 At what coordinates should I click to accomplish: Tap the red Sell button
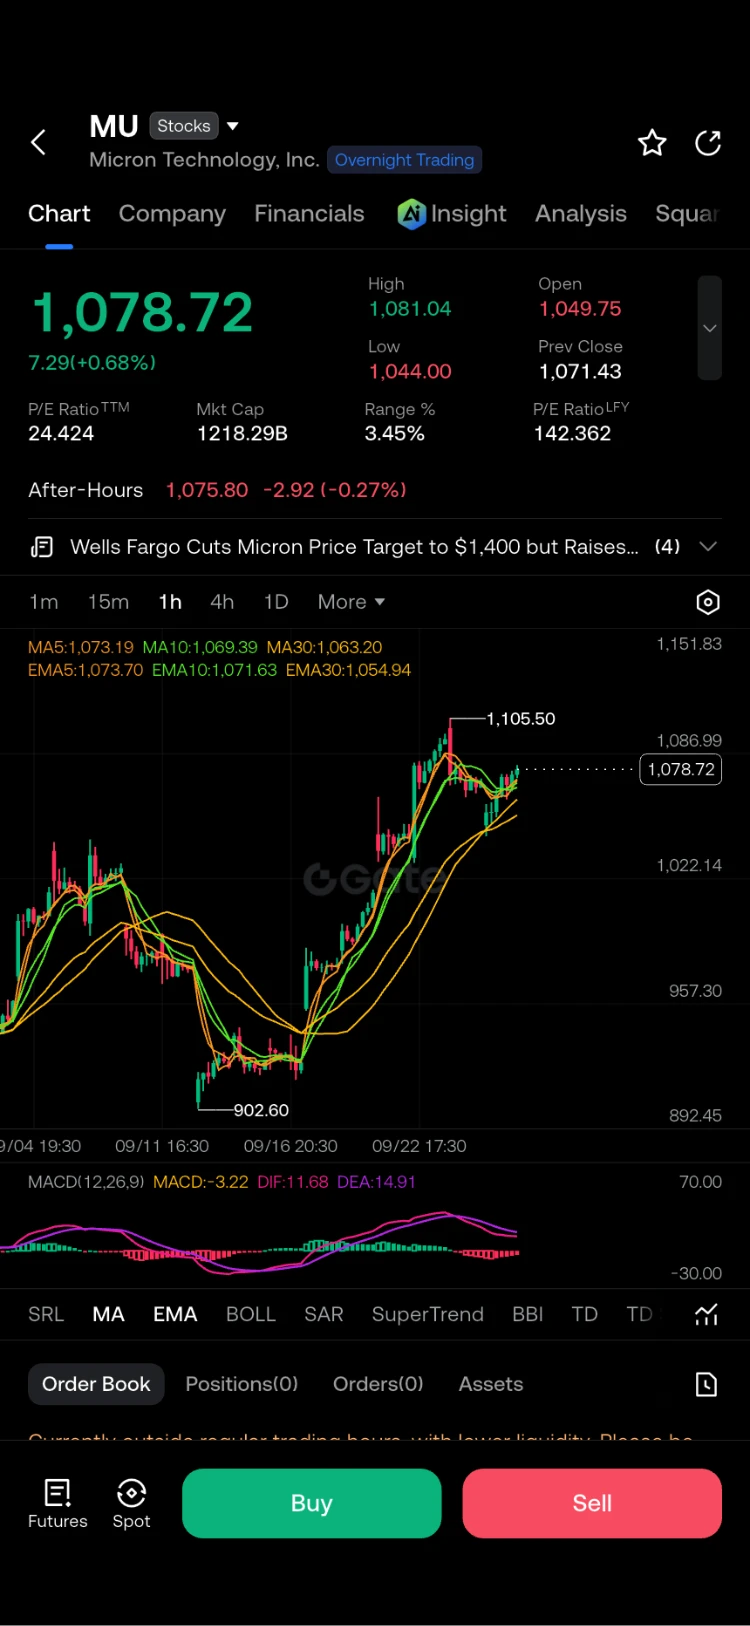pos(592,1503)
